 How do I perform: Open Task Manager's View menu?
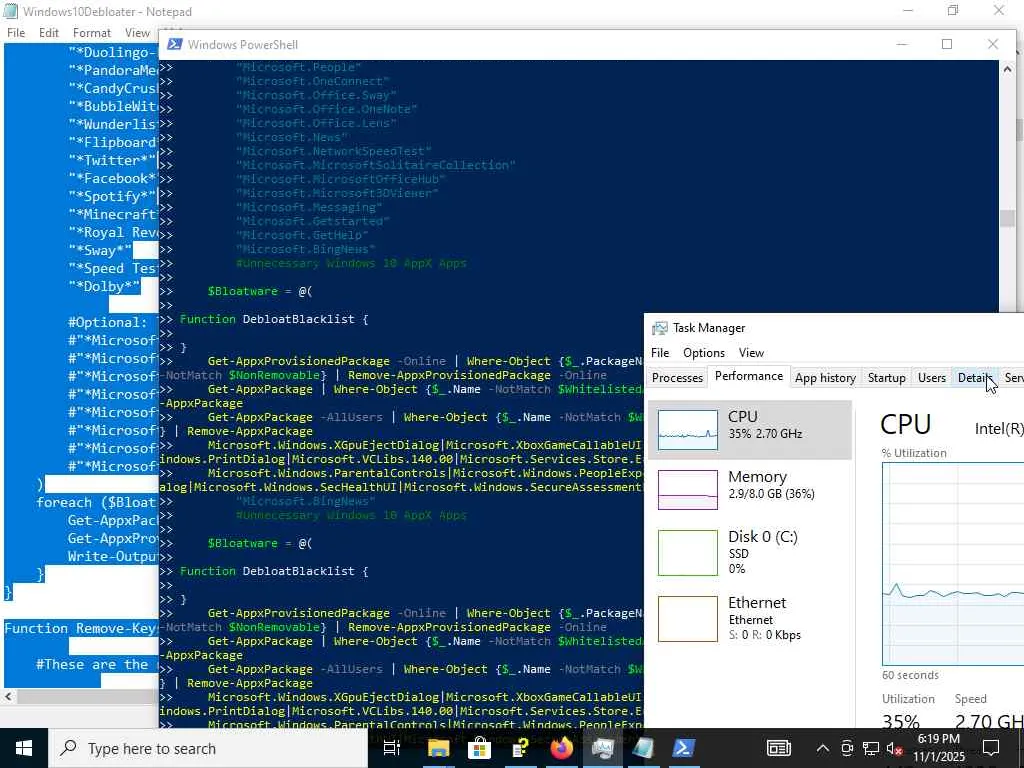(x=751, y=353)
